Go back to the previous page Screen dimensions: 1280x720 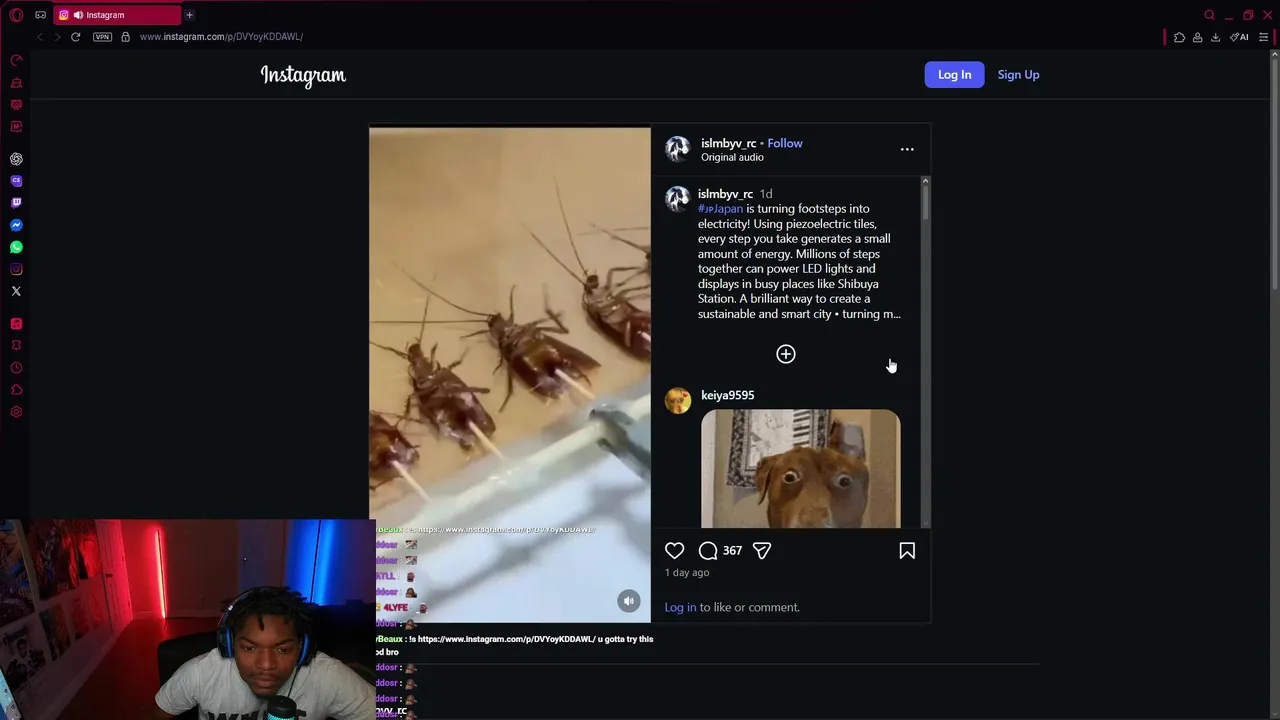click(x=40, y=37)
